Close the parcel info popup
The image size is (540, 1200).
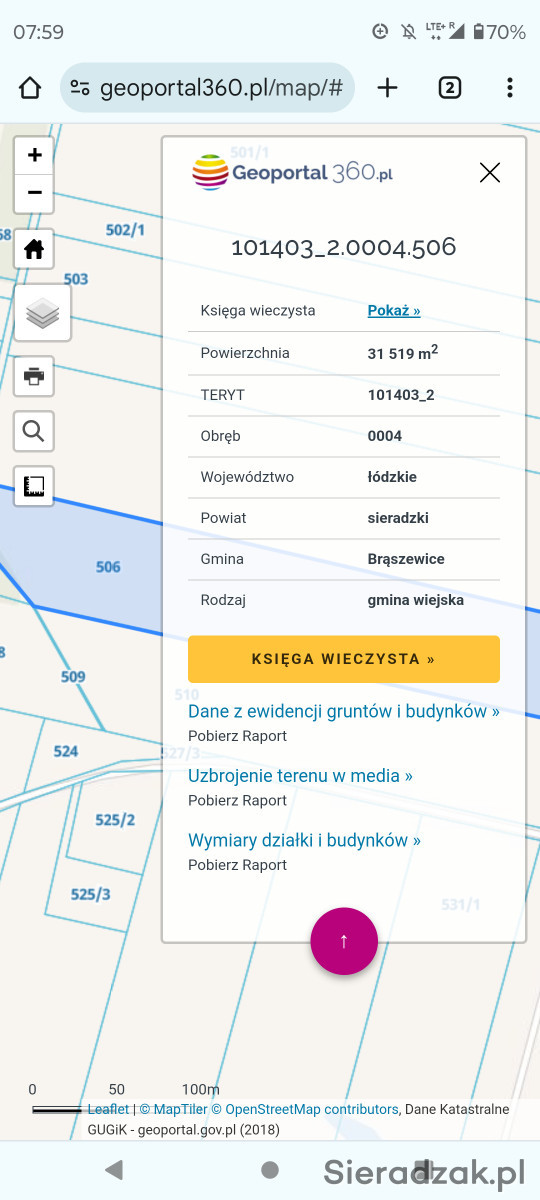[489, 173]
